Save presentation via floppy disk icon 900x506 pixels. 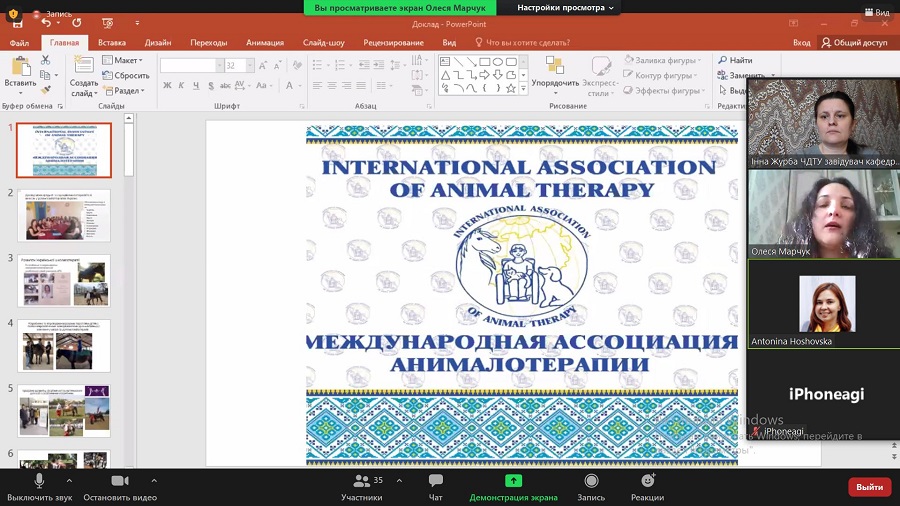pos(18,24)
